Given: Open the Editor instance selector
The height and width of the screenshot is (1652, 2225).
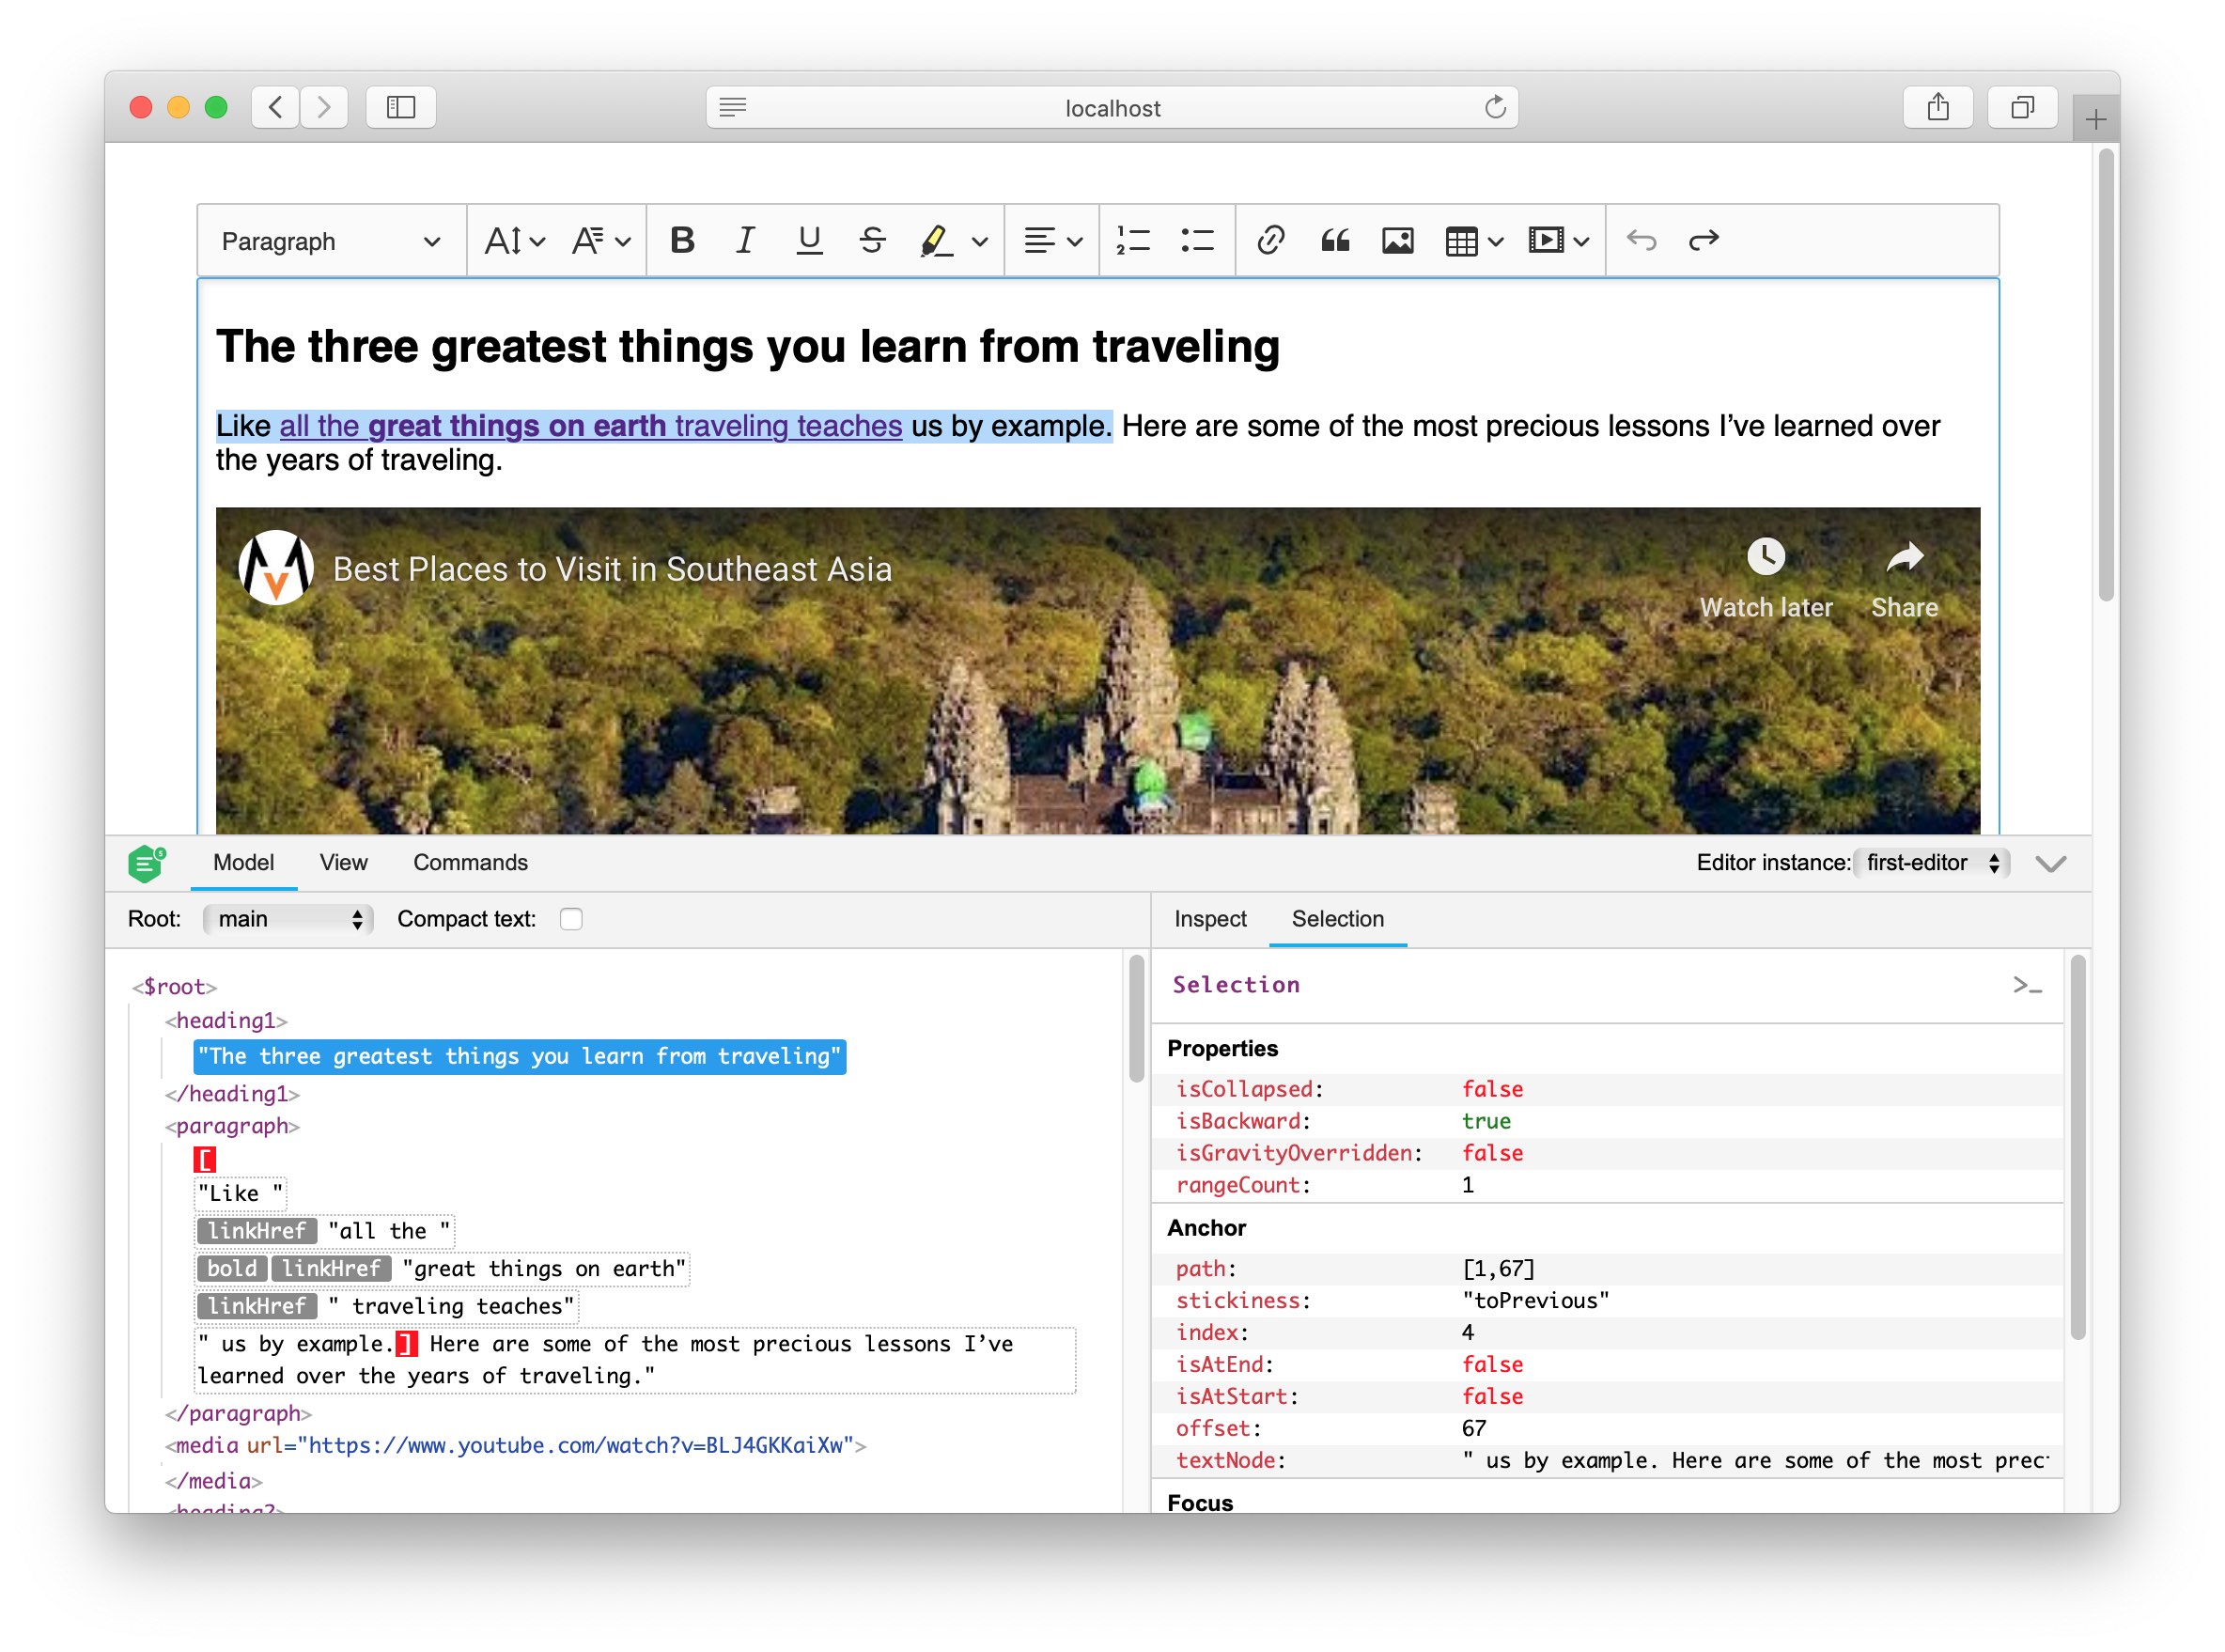Looking at the screenshot, I should coord(1930,863).
